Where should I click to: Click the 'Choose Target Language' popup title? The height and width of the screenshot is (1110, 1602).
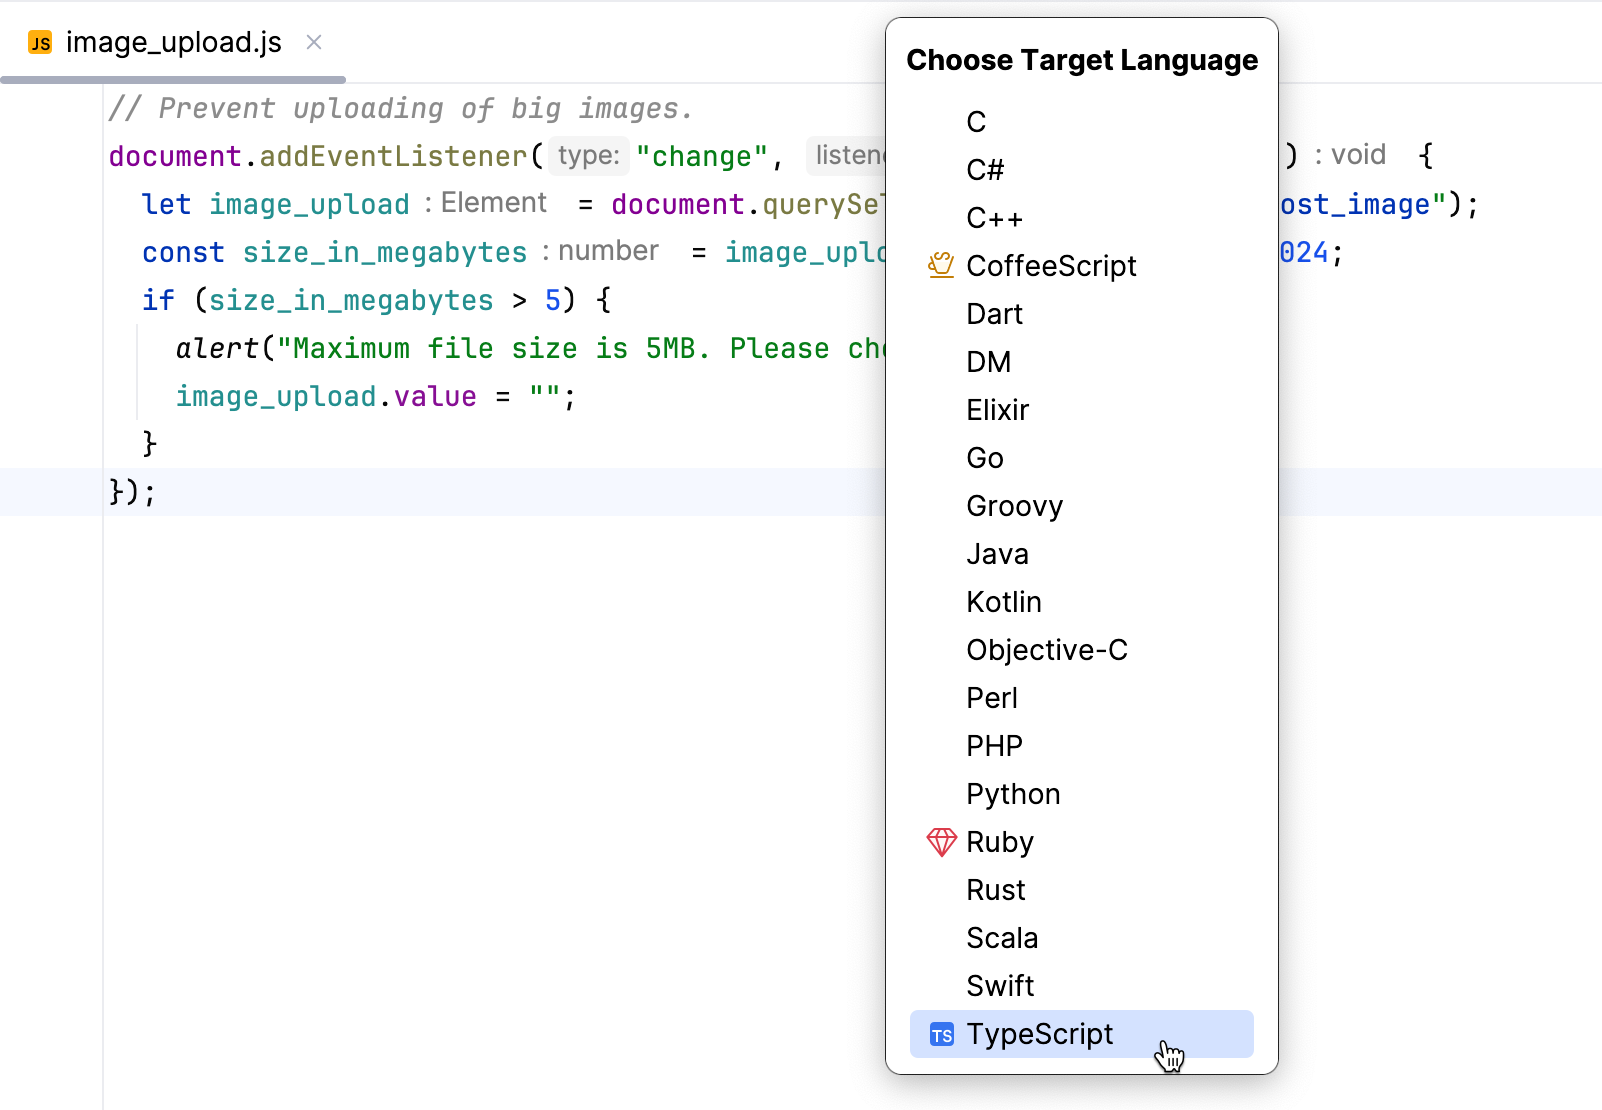1082,60
